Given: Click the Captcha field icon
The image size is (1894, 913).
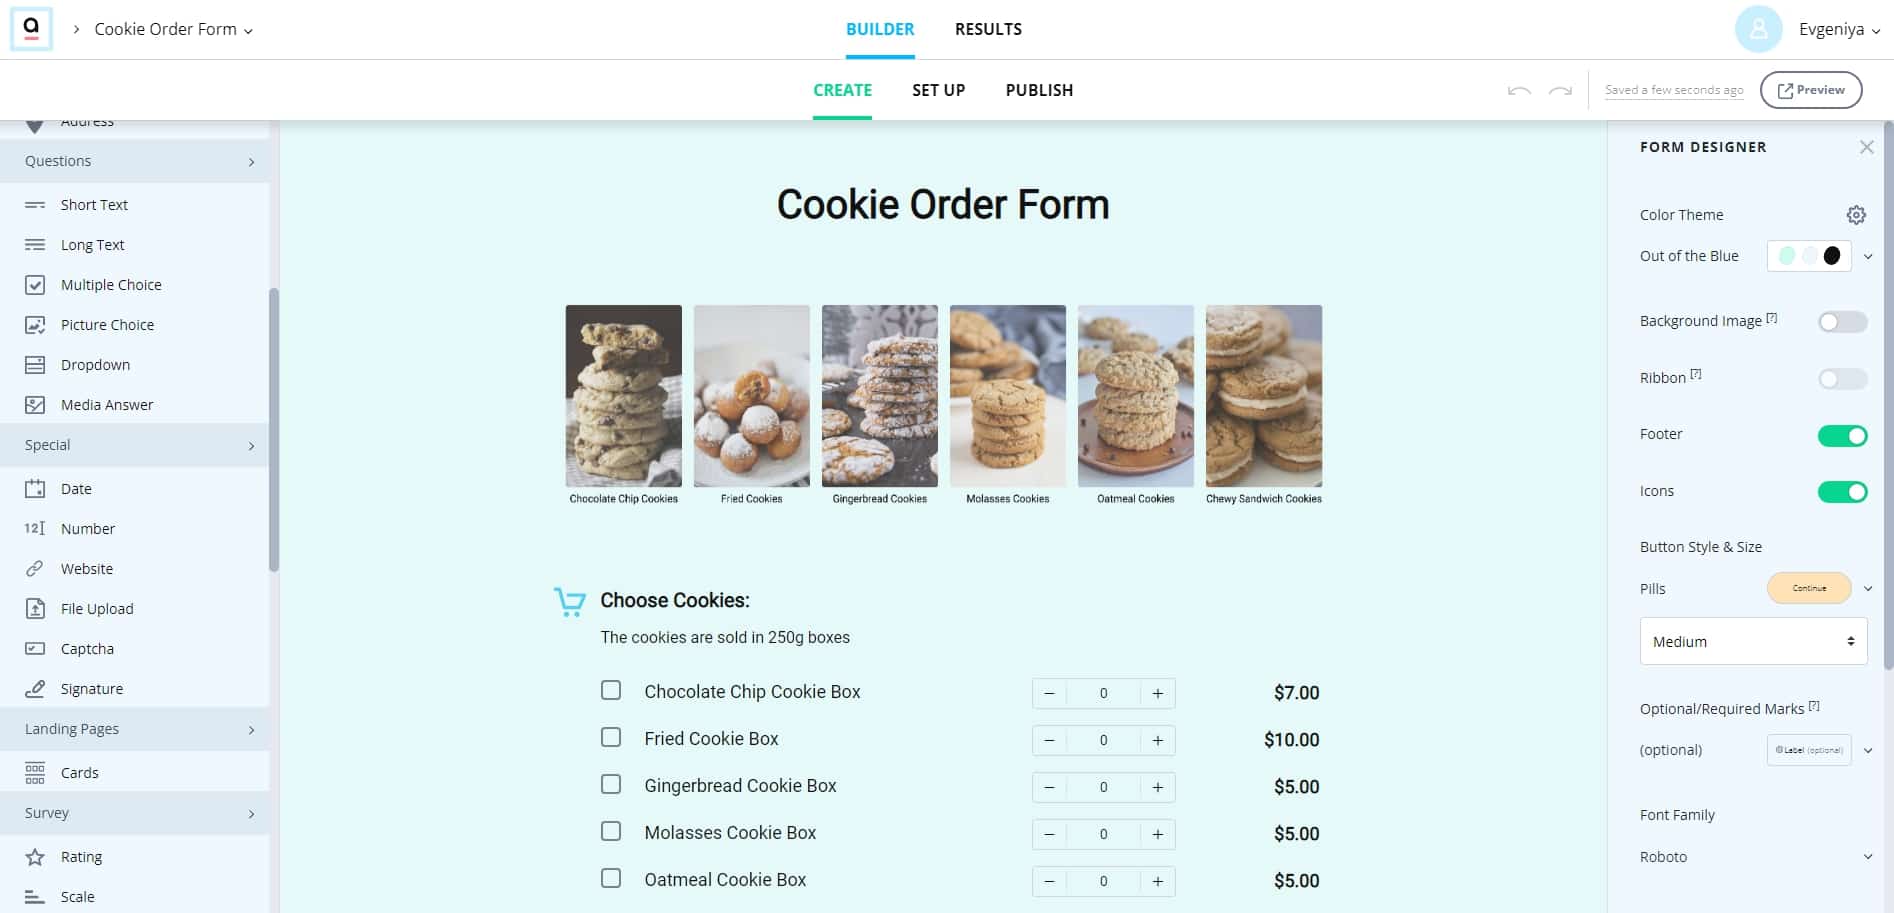Looking at the screenshot, I should click(x=35, y=649).
